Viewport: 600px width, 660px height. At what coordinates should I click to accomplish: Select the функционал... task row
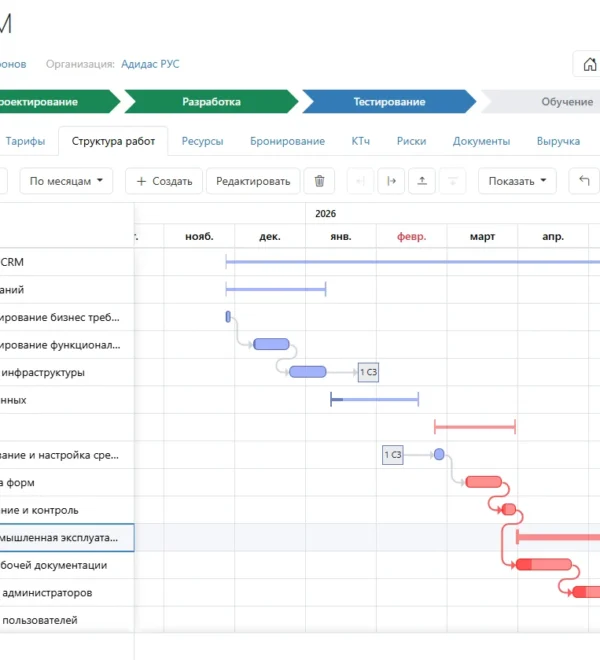(67, 345)
